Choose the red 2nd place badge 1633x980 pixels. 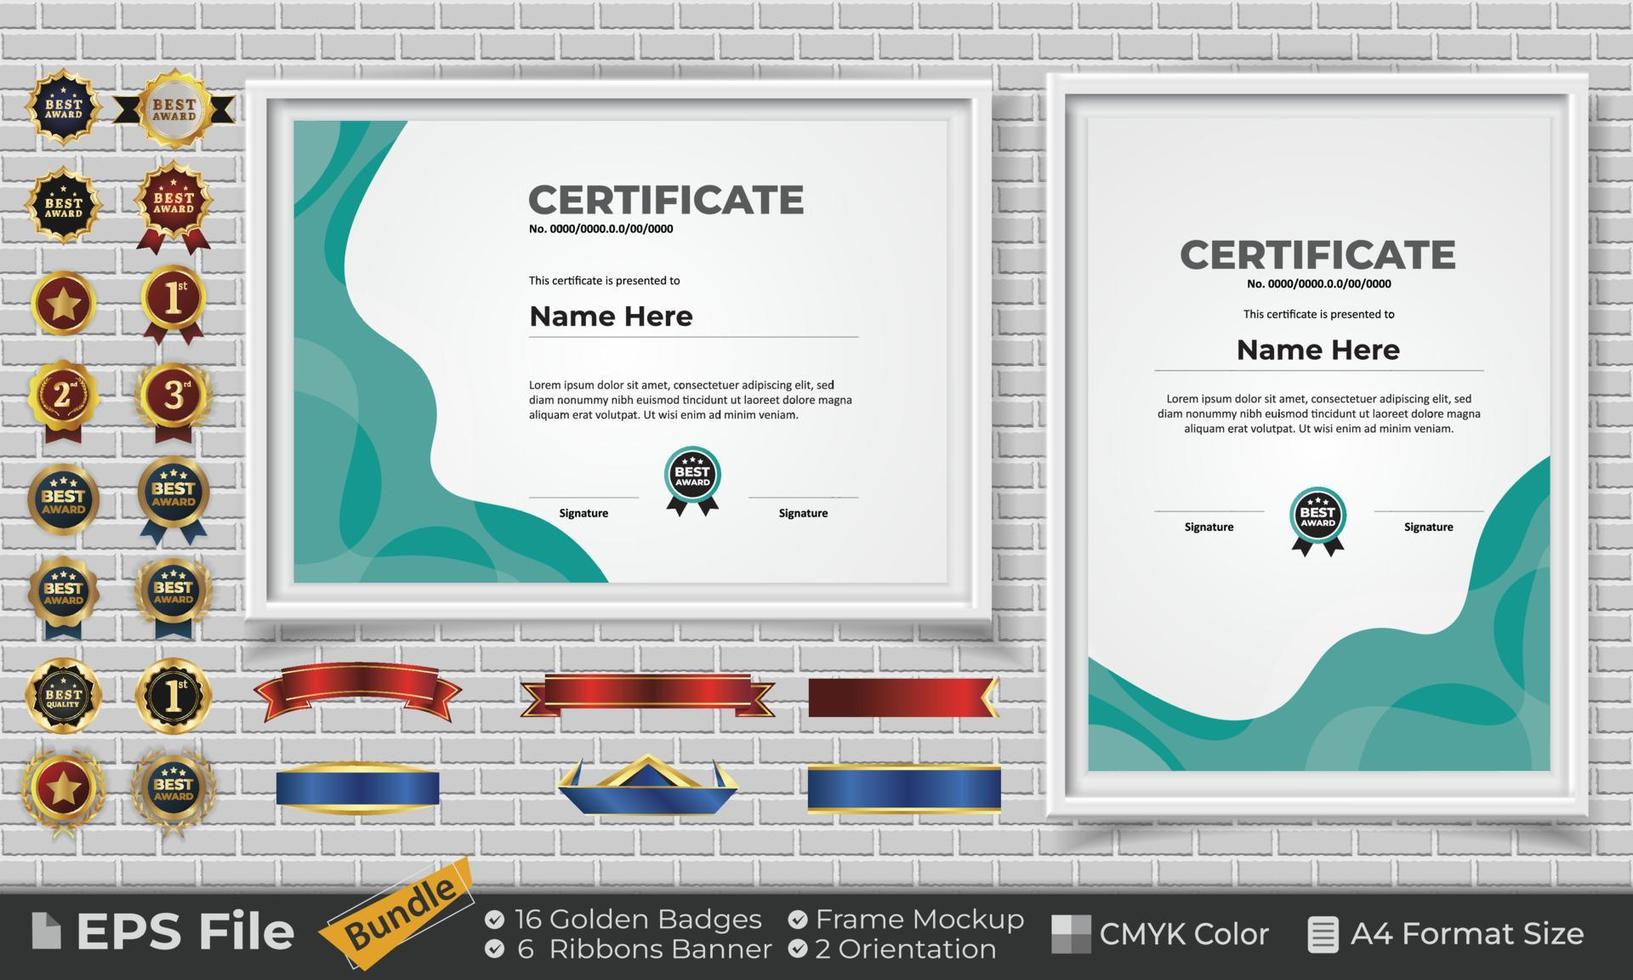click(63, 400)
